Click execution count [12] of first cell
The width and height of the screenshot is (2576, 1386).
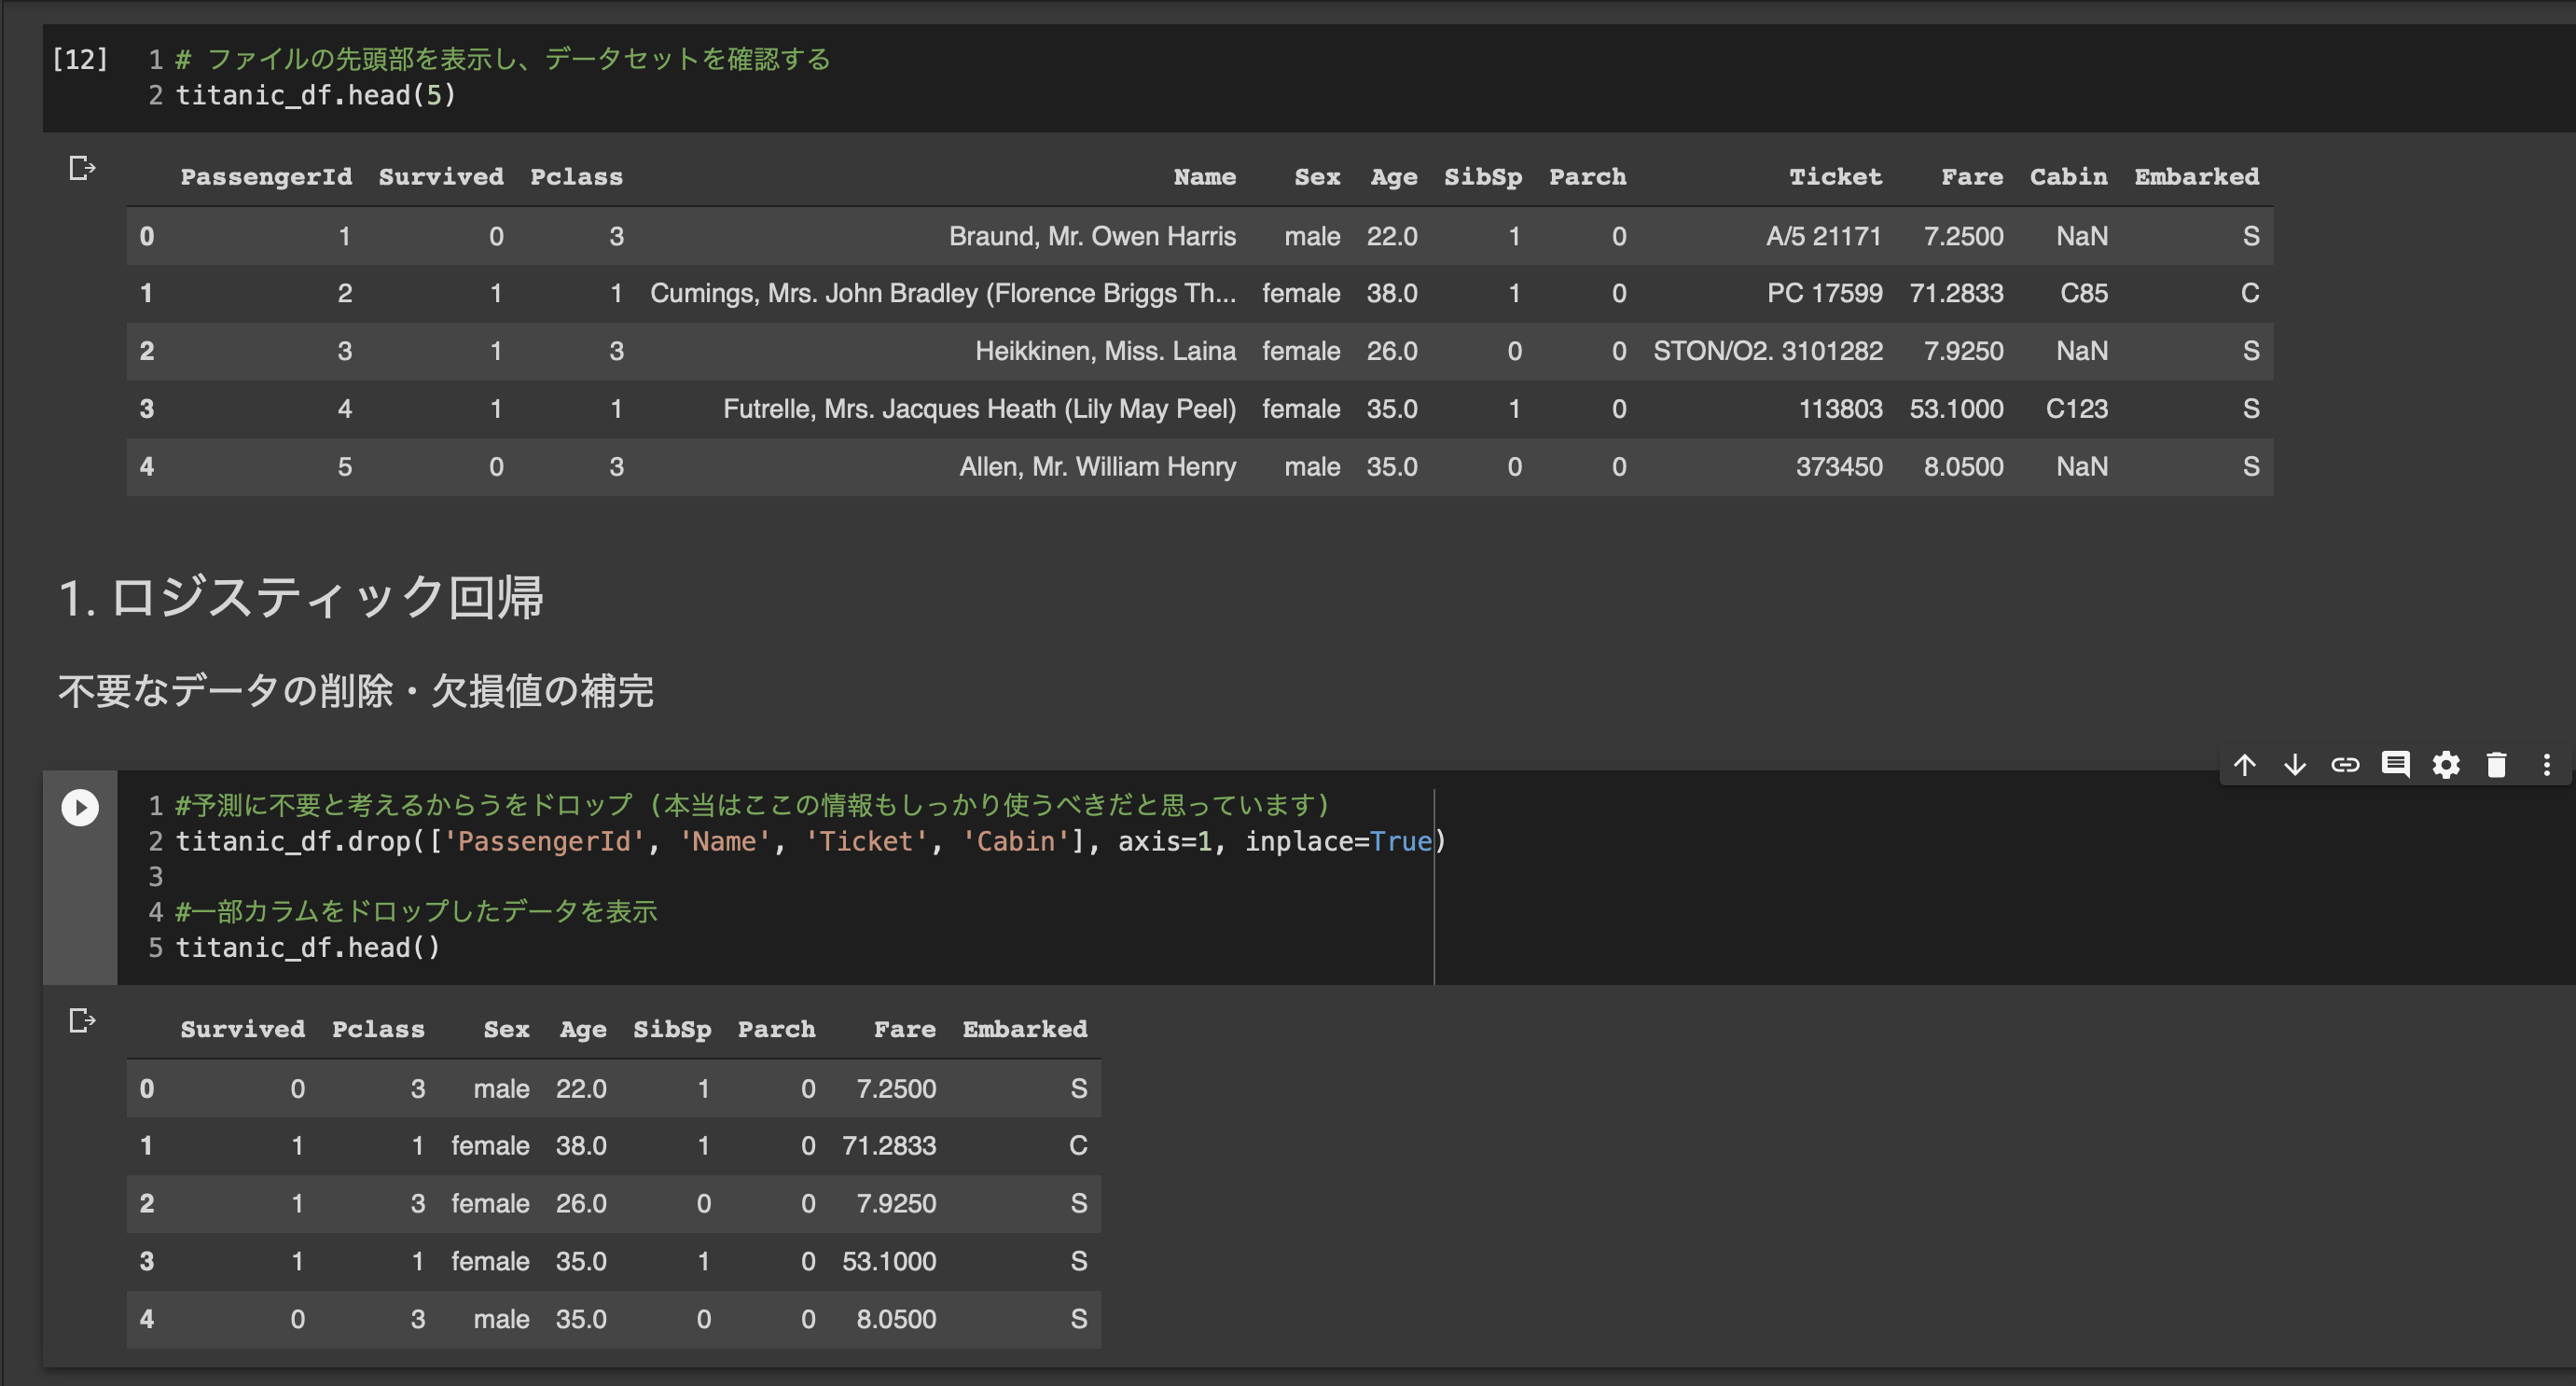80,60
